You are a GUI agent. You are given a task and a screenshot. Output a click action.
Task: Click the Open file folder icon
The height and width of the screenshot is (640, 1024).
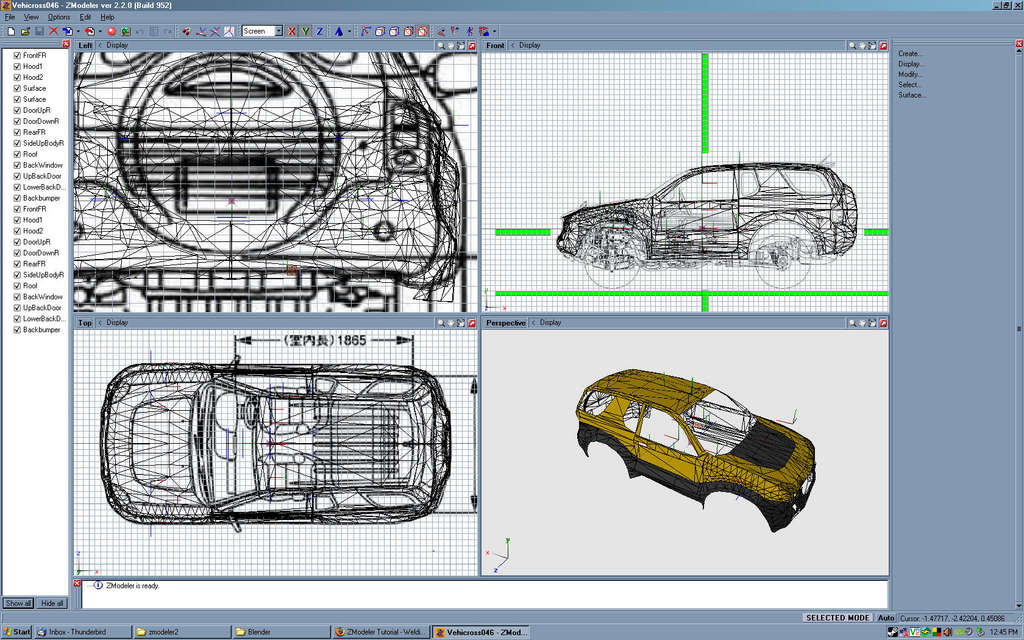pyautogui.click(x=25, y=31)
